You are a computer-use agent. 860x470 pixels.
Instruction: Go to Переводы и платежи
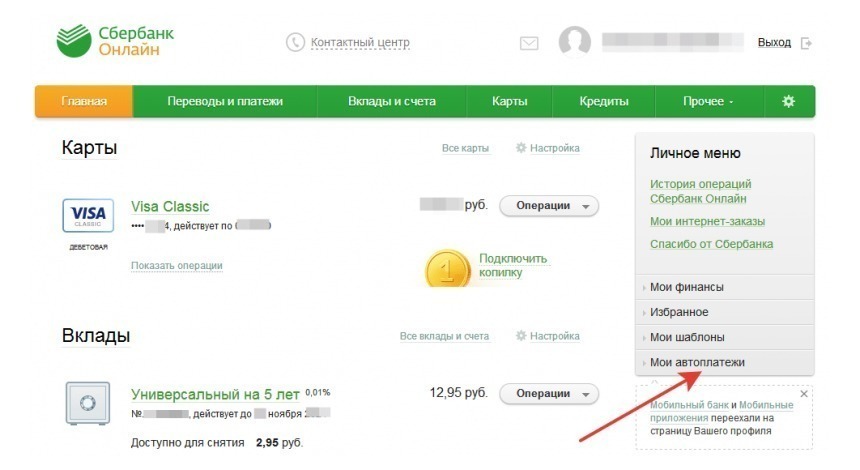point(225,101)
